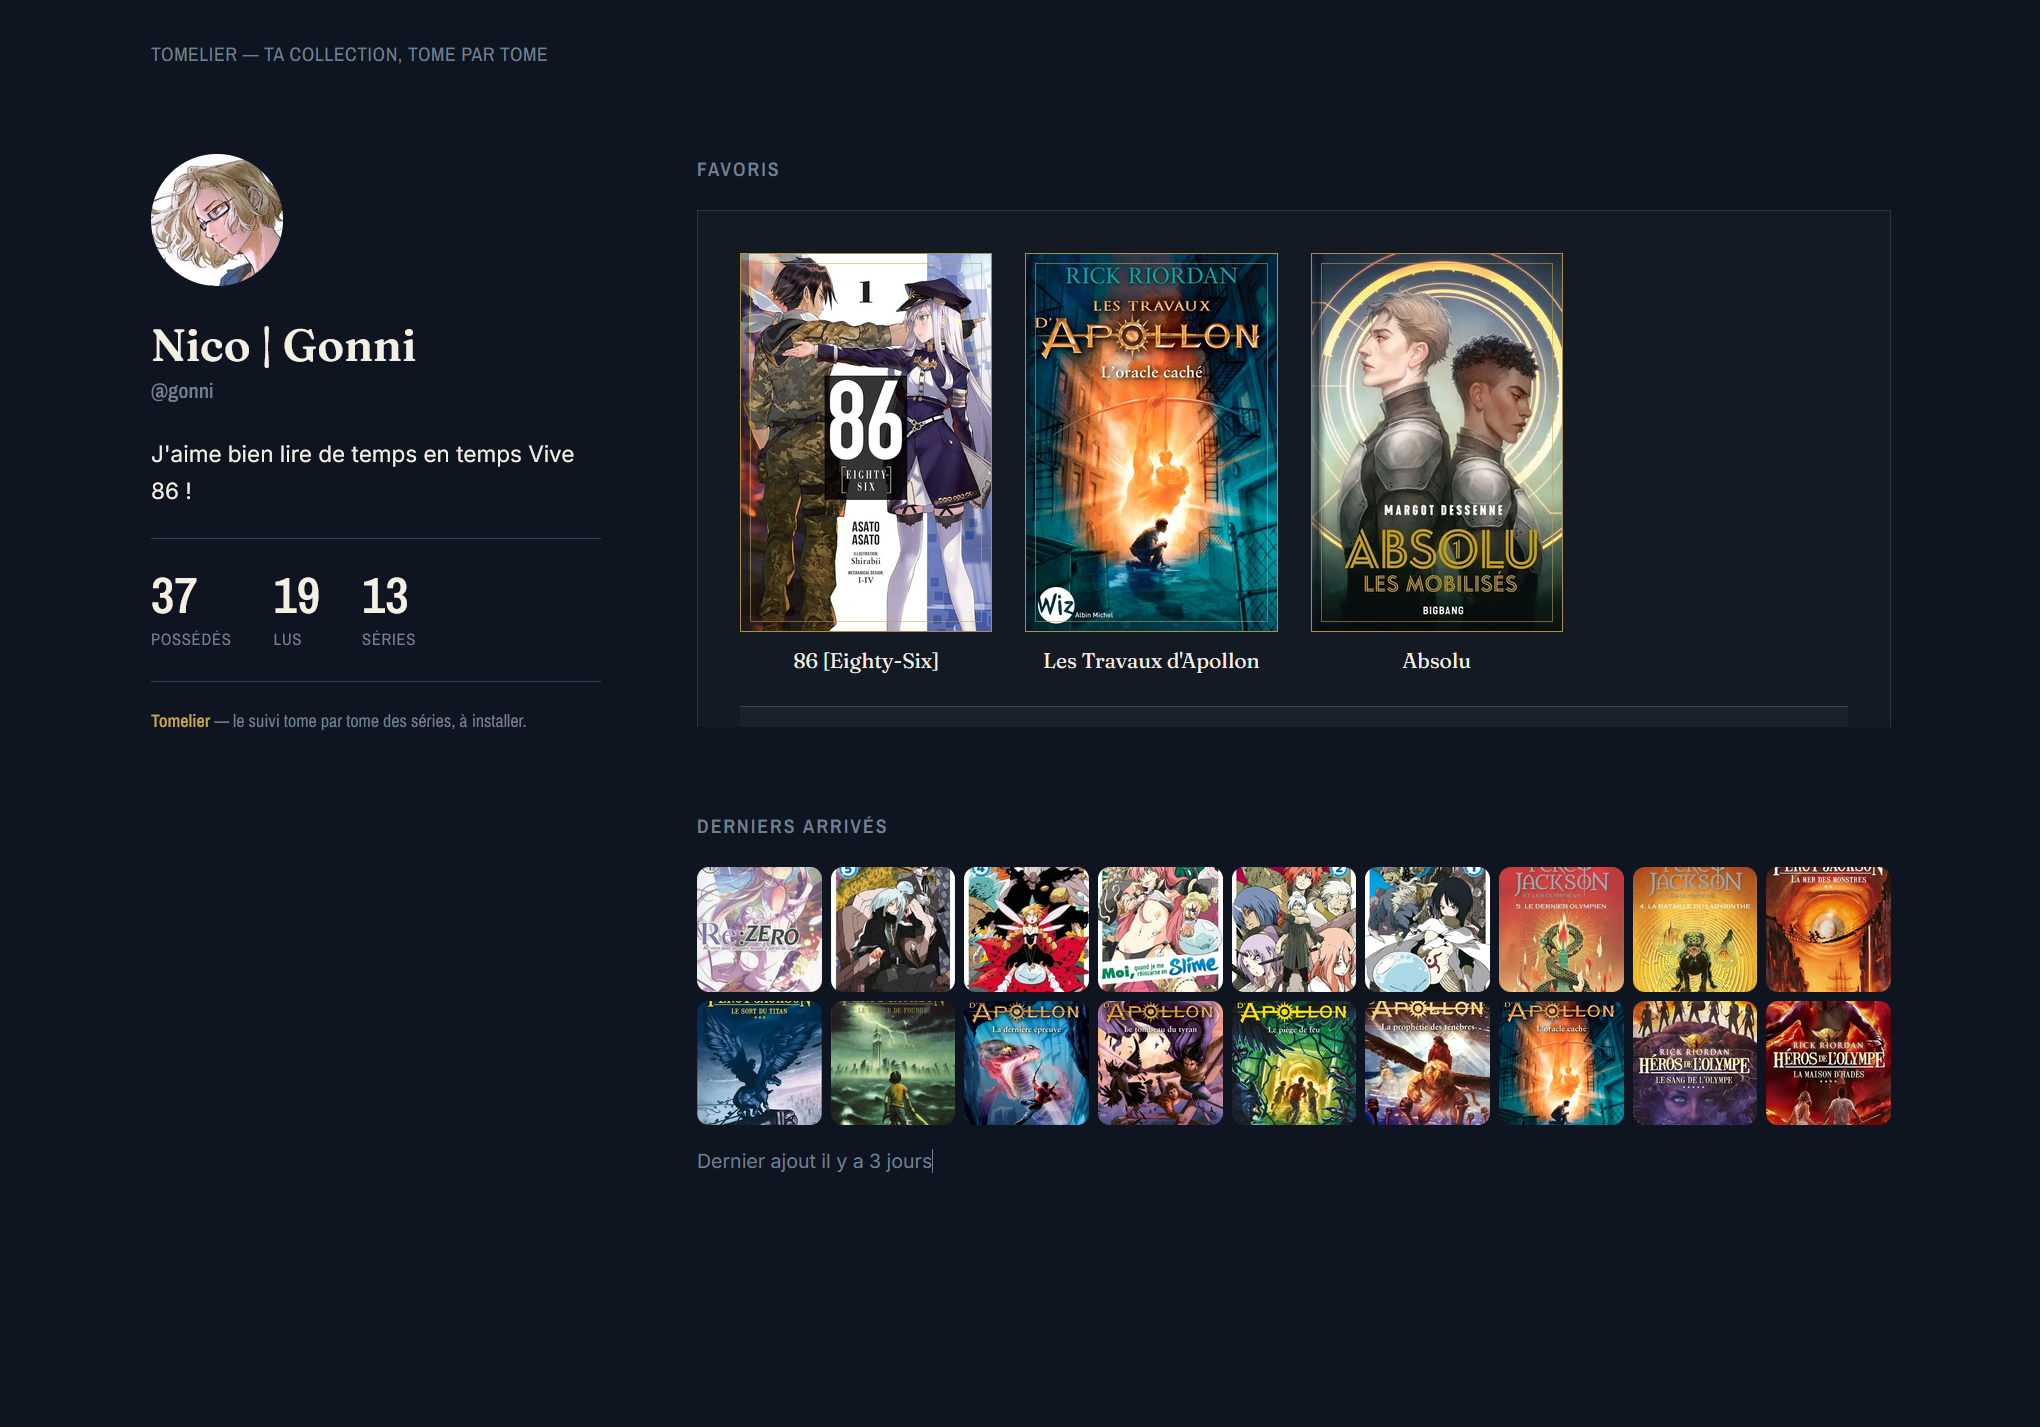
Task: Open Percy Jackson La Bataille du Labyrinthe thumbnail
Action: click(x=1695, y=929)
